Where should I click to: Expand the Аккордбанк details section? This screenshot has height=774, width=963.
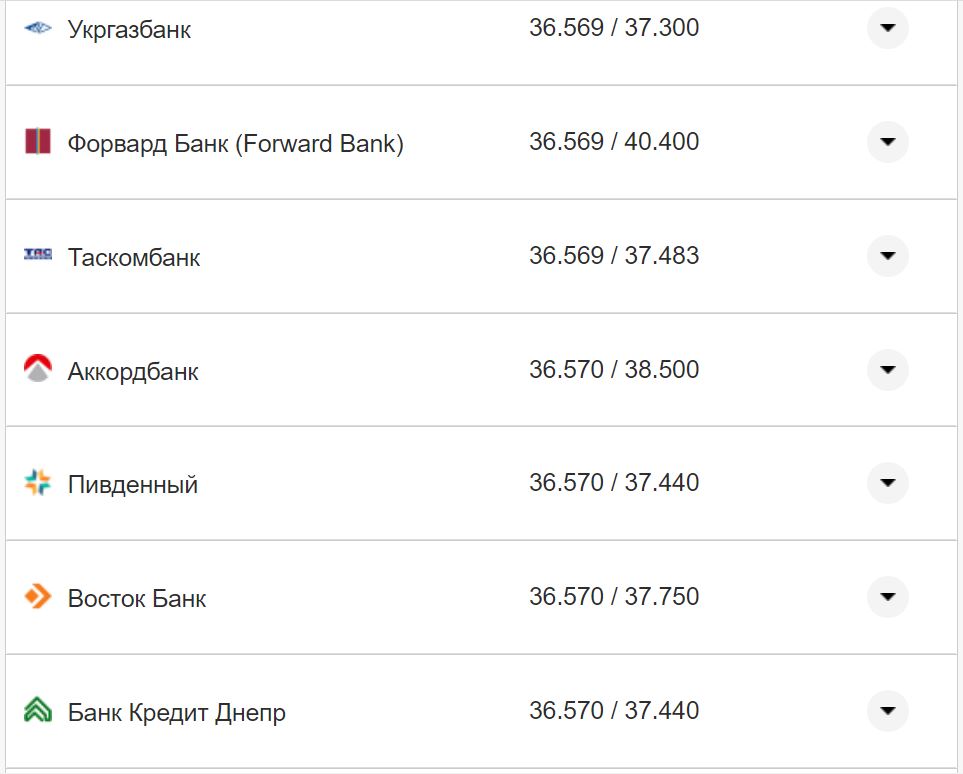coord(887,369)
